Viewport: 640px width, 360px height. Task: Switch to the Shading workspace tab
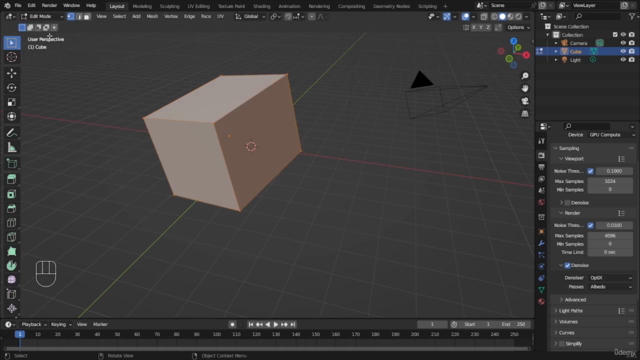tap(262, 6)
